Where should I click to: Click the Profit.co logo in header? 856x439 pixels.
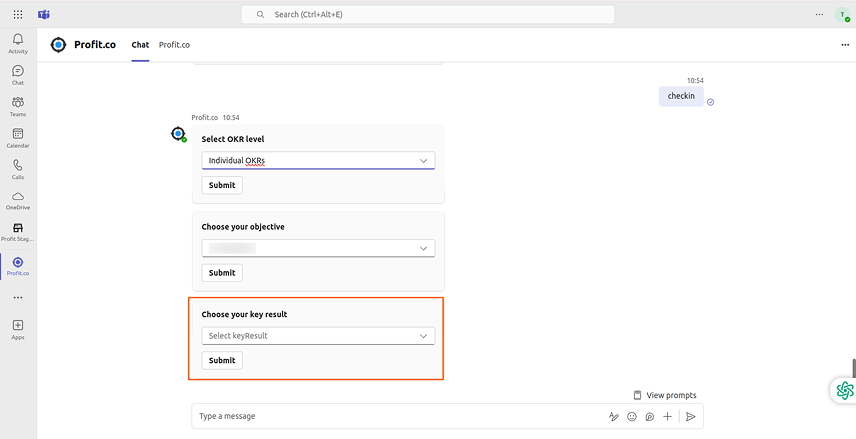click(x=58, y=45)
